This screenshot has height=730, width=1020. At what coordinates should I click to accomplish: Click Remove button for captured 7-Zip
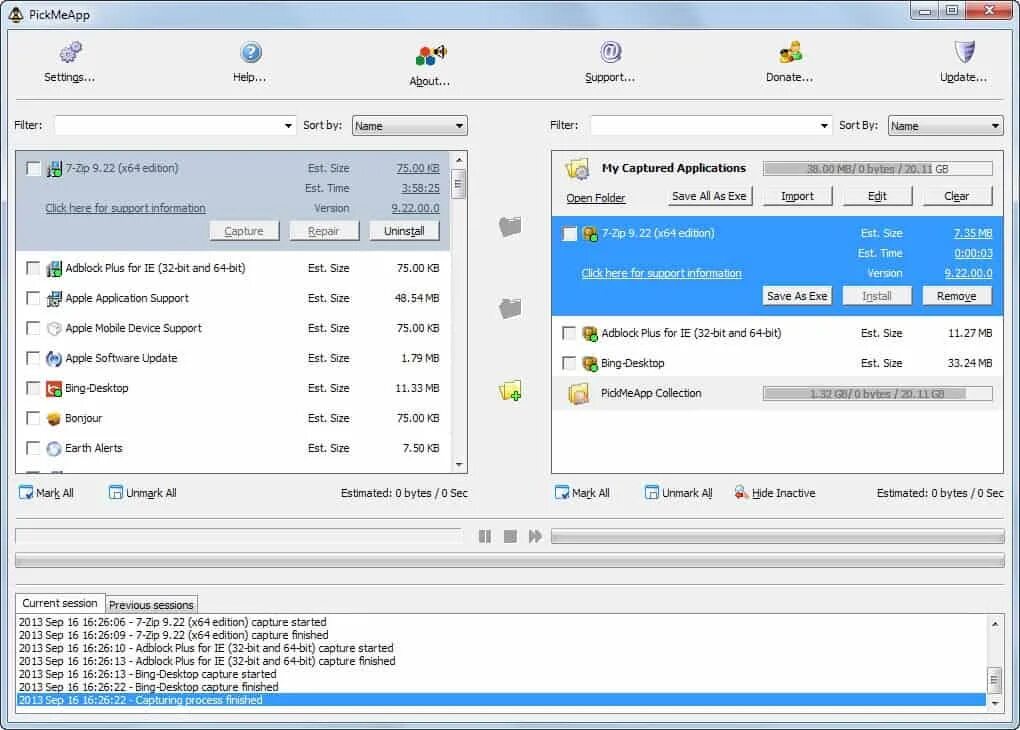[957, 296]
